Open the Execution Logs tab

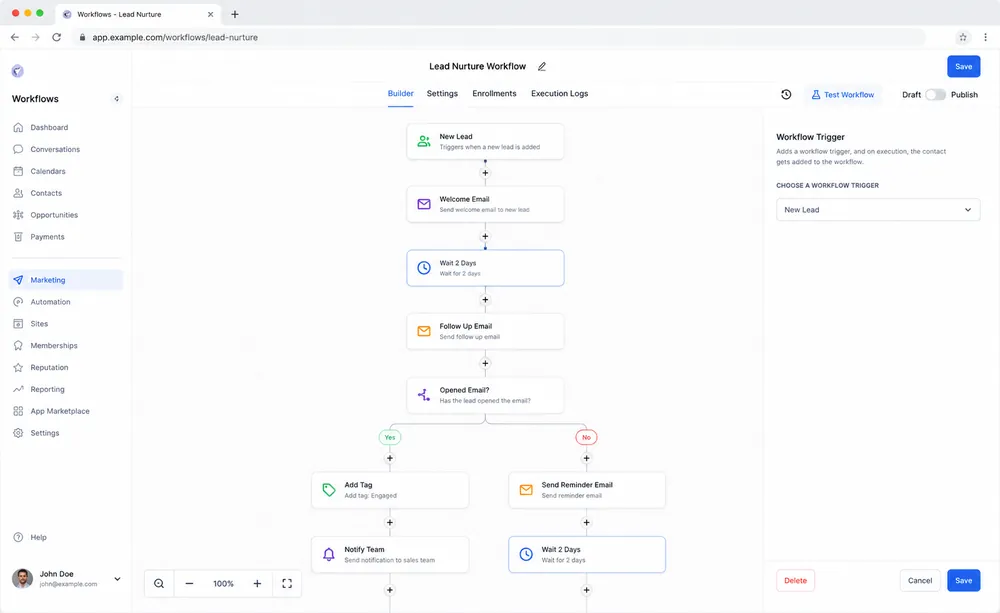(559, 93)
